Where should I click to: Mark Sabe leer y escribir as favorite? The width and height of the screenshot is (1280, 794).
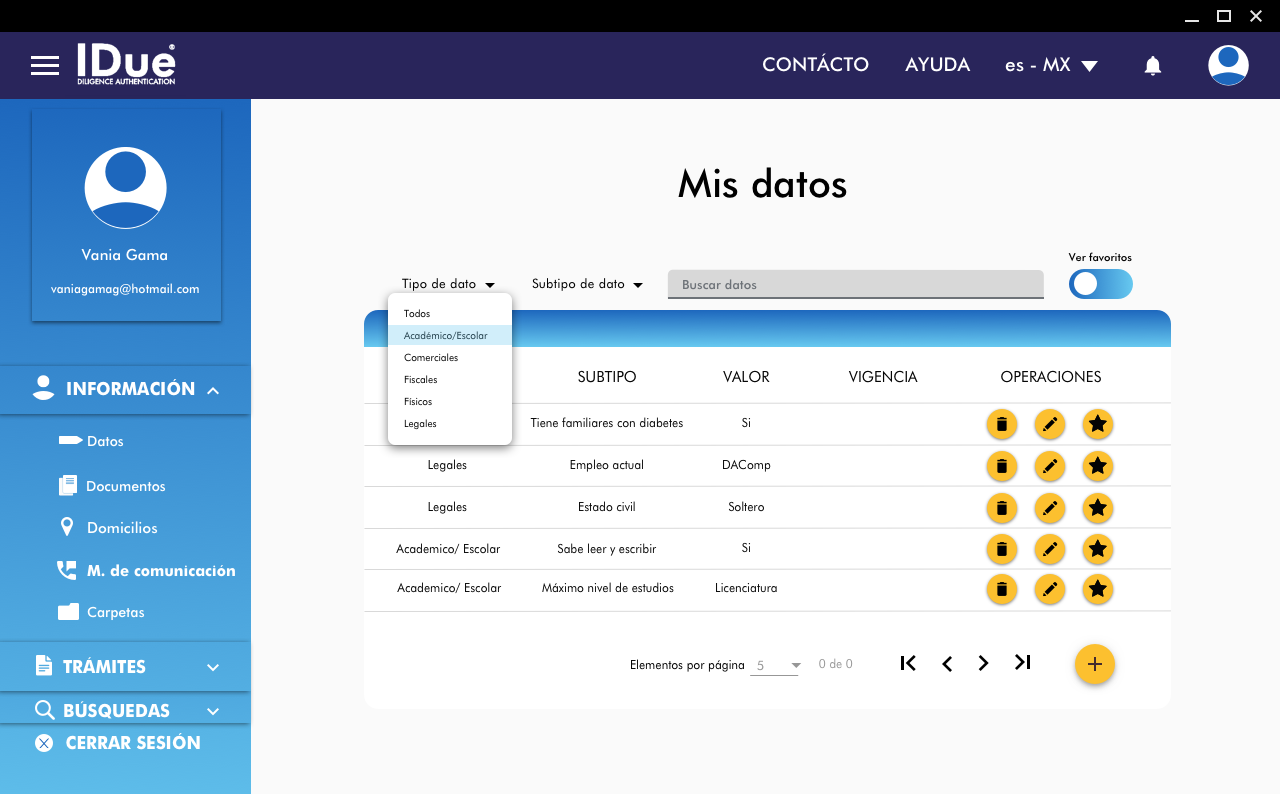(x=1097, y=549)
